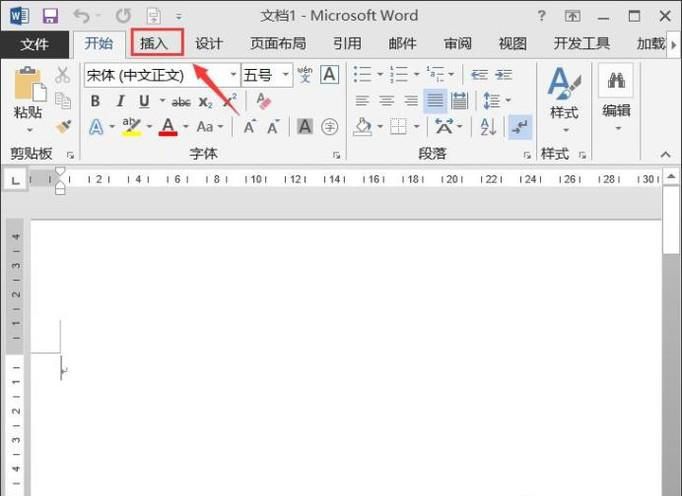682x496 pixels.
Task: Click the Grow Font icon
Action: (x=249, y=127)
